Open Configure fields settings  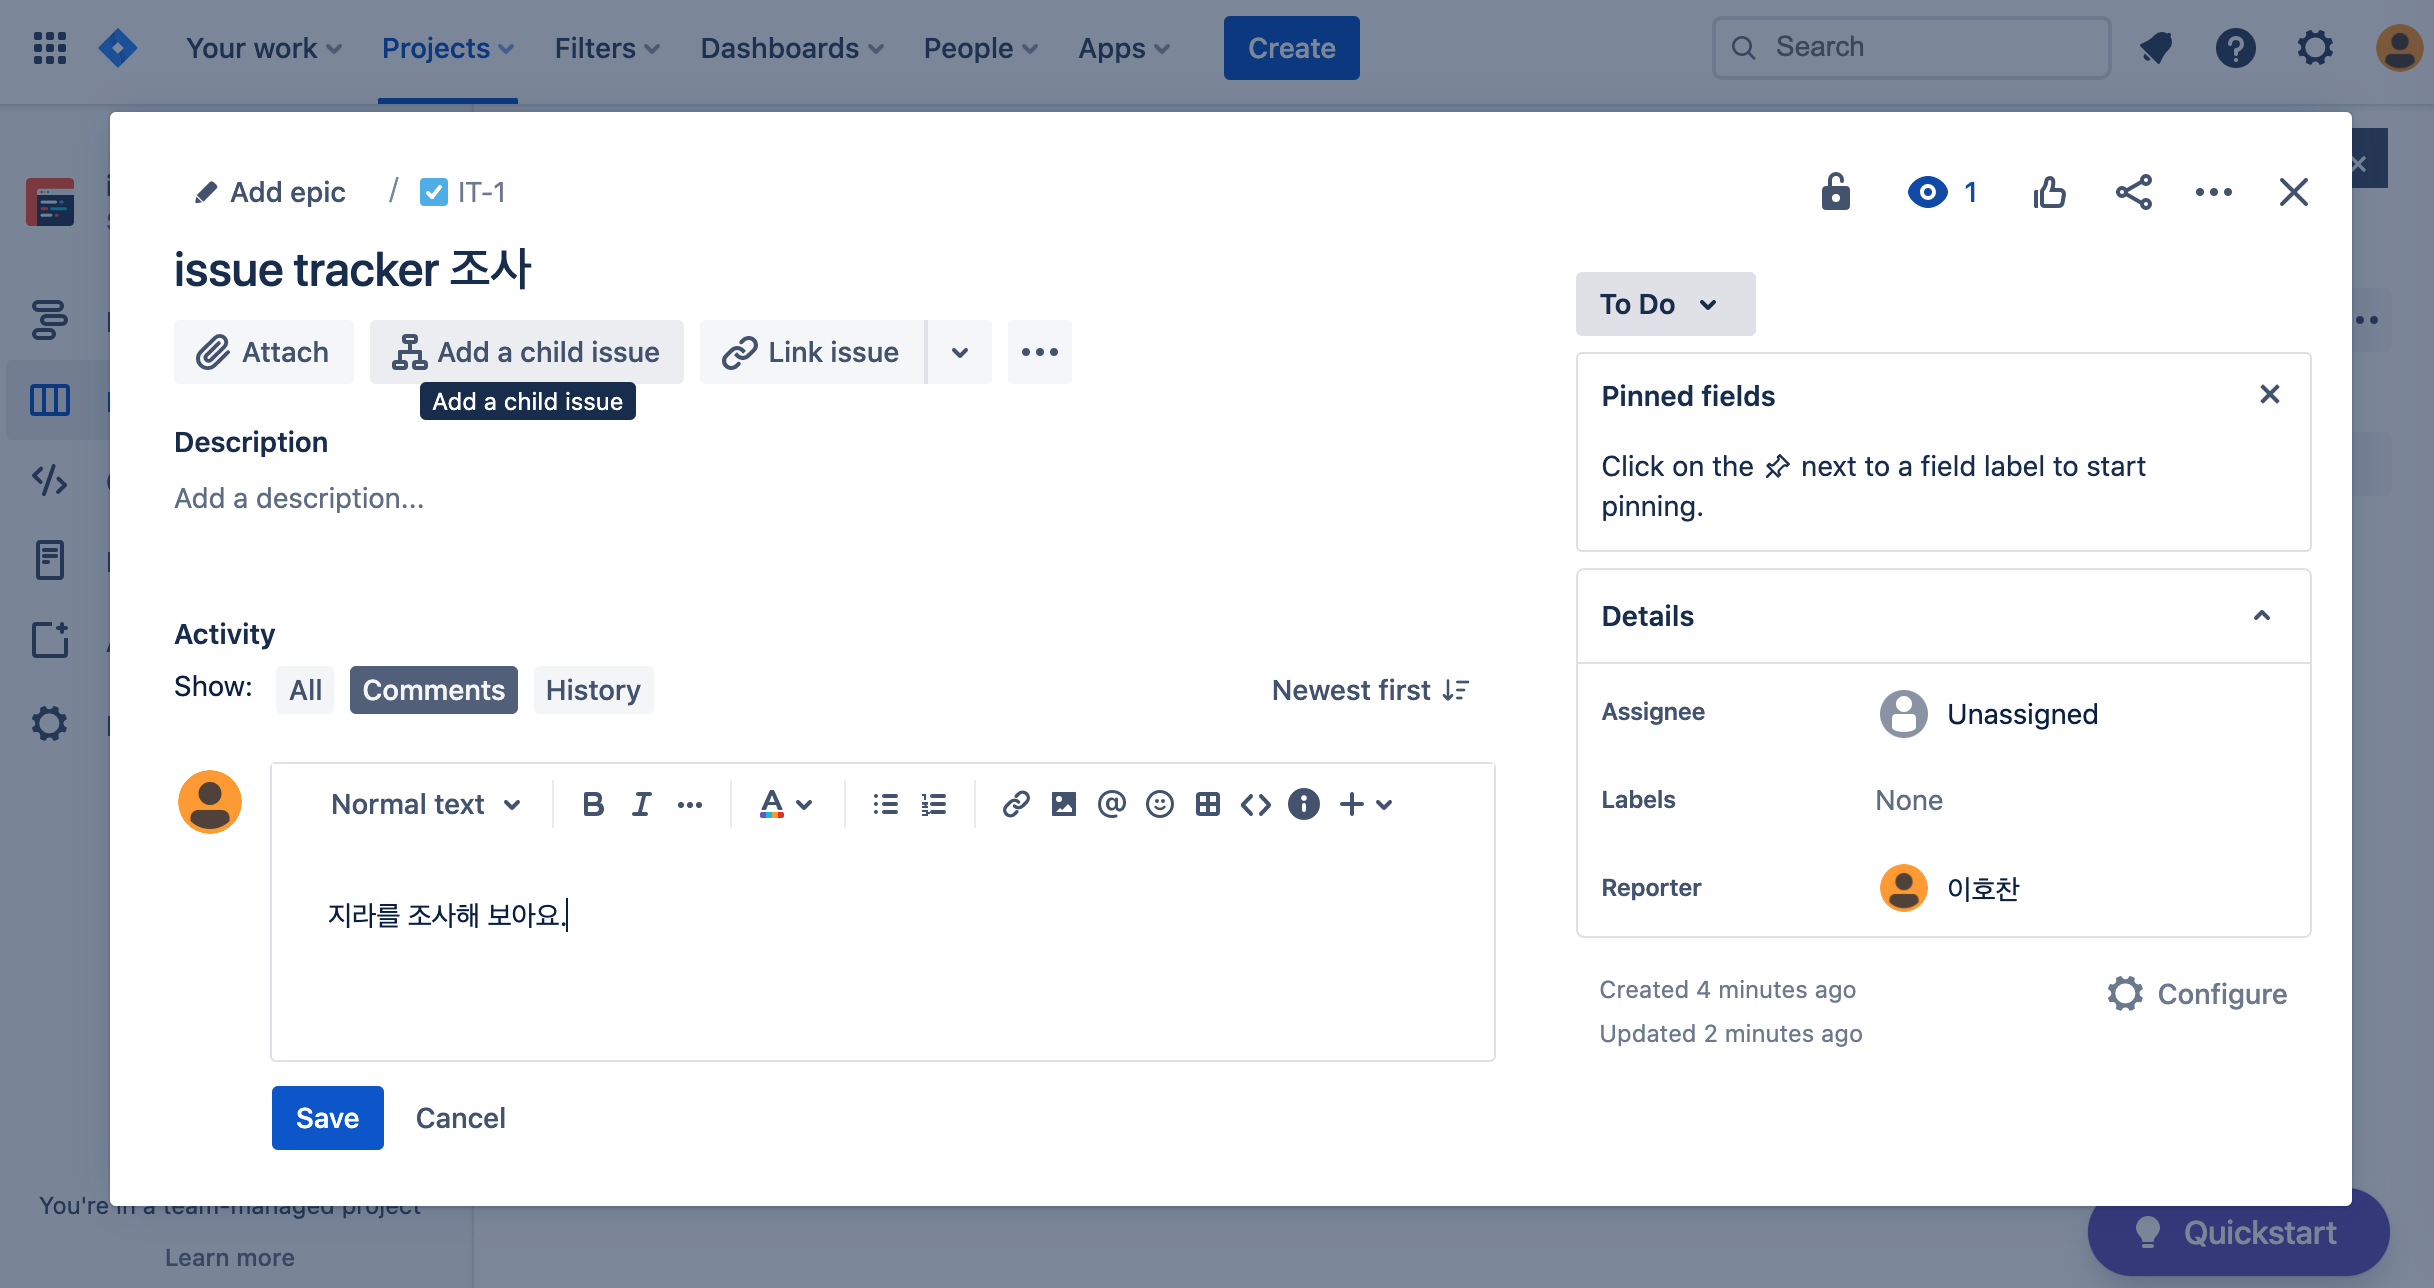click(2196, 994)
